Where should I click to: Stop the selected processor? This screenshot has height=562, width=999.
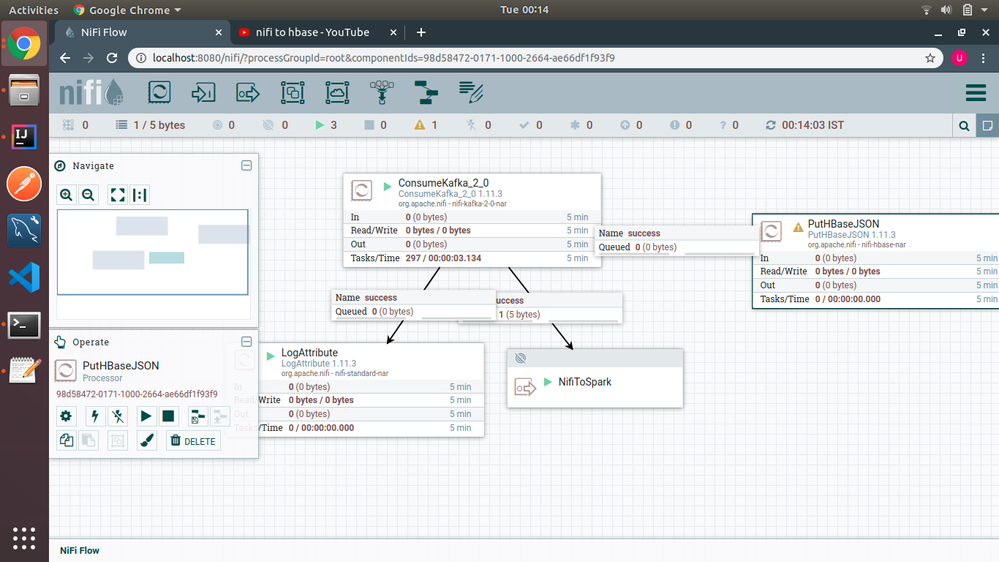point(168,416)
